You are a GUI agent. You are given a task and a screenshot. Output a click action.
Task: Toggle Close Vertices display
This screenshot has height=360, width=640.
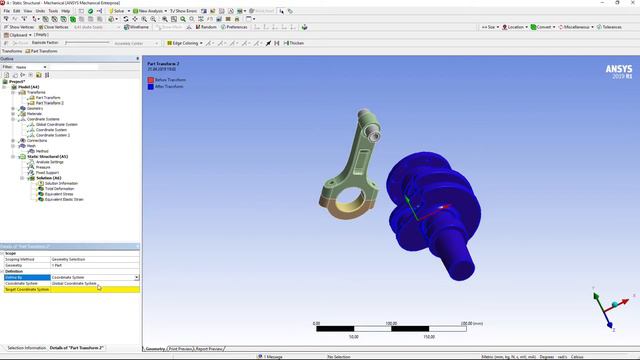click(53, 27)
